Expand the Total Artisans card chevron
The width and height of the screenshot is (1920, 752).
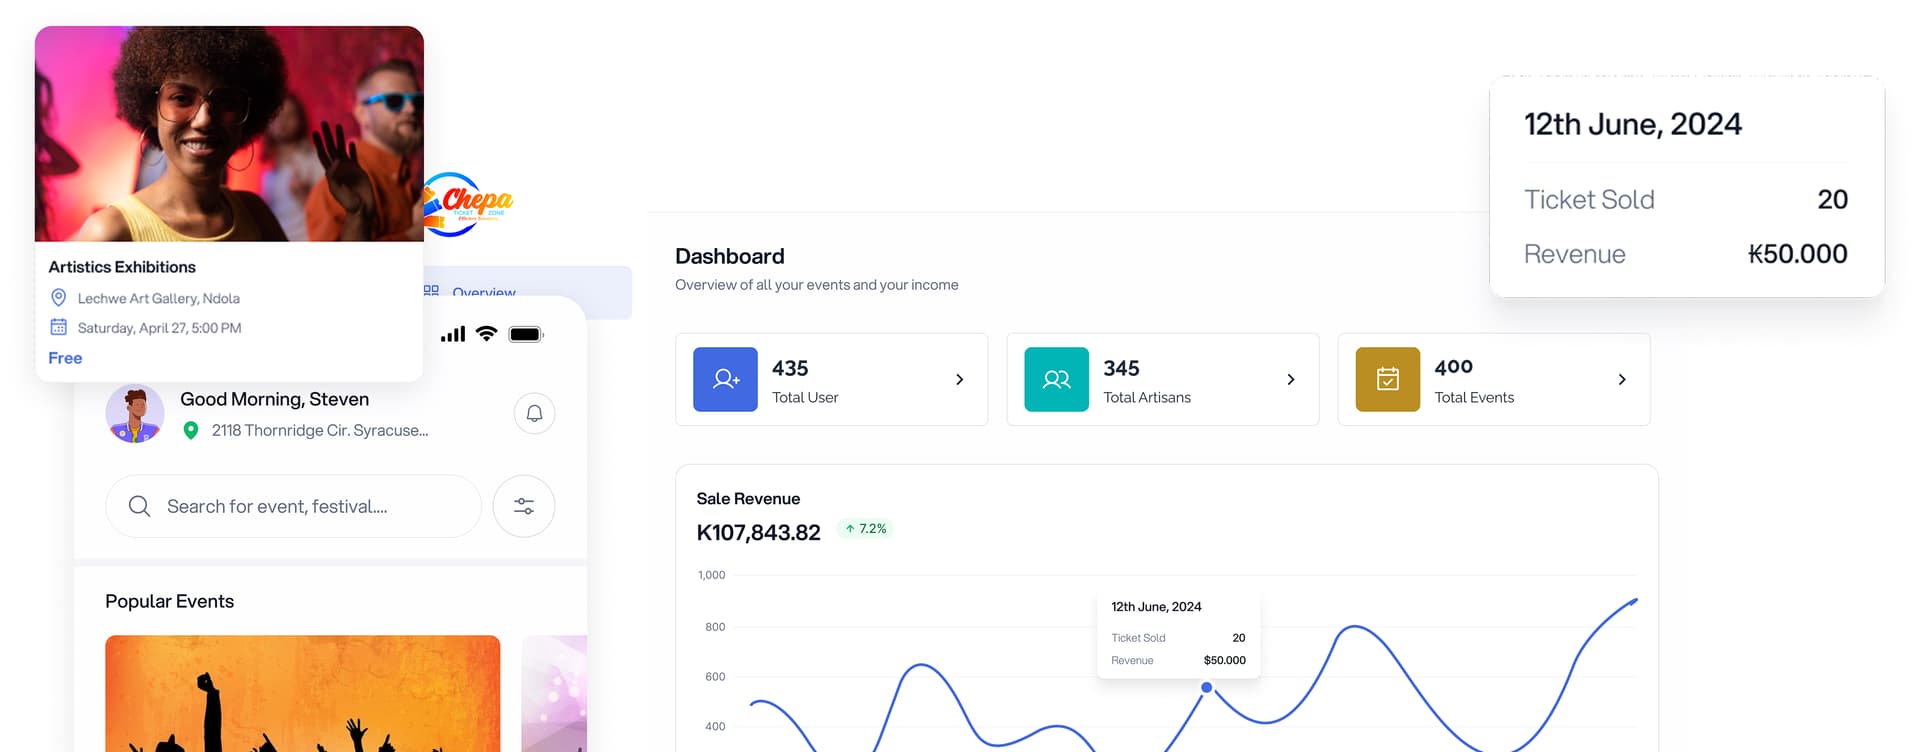[x=1290, y=379]
